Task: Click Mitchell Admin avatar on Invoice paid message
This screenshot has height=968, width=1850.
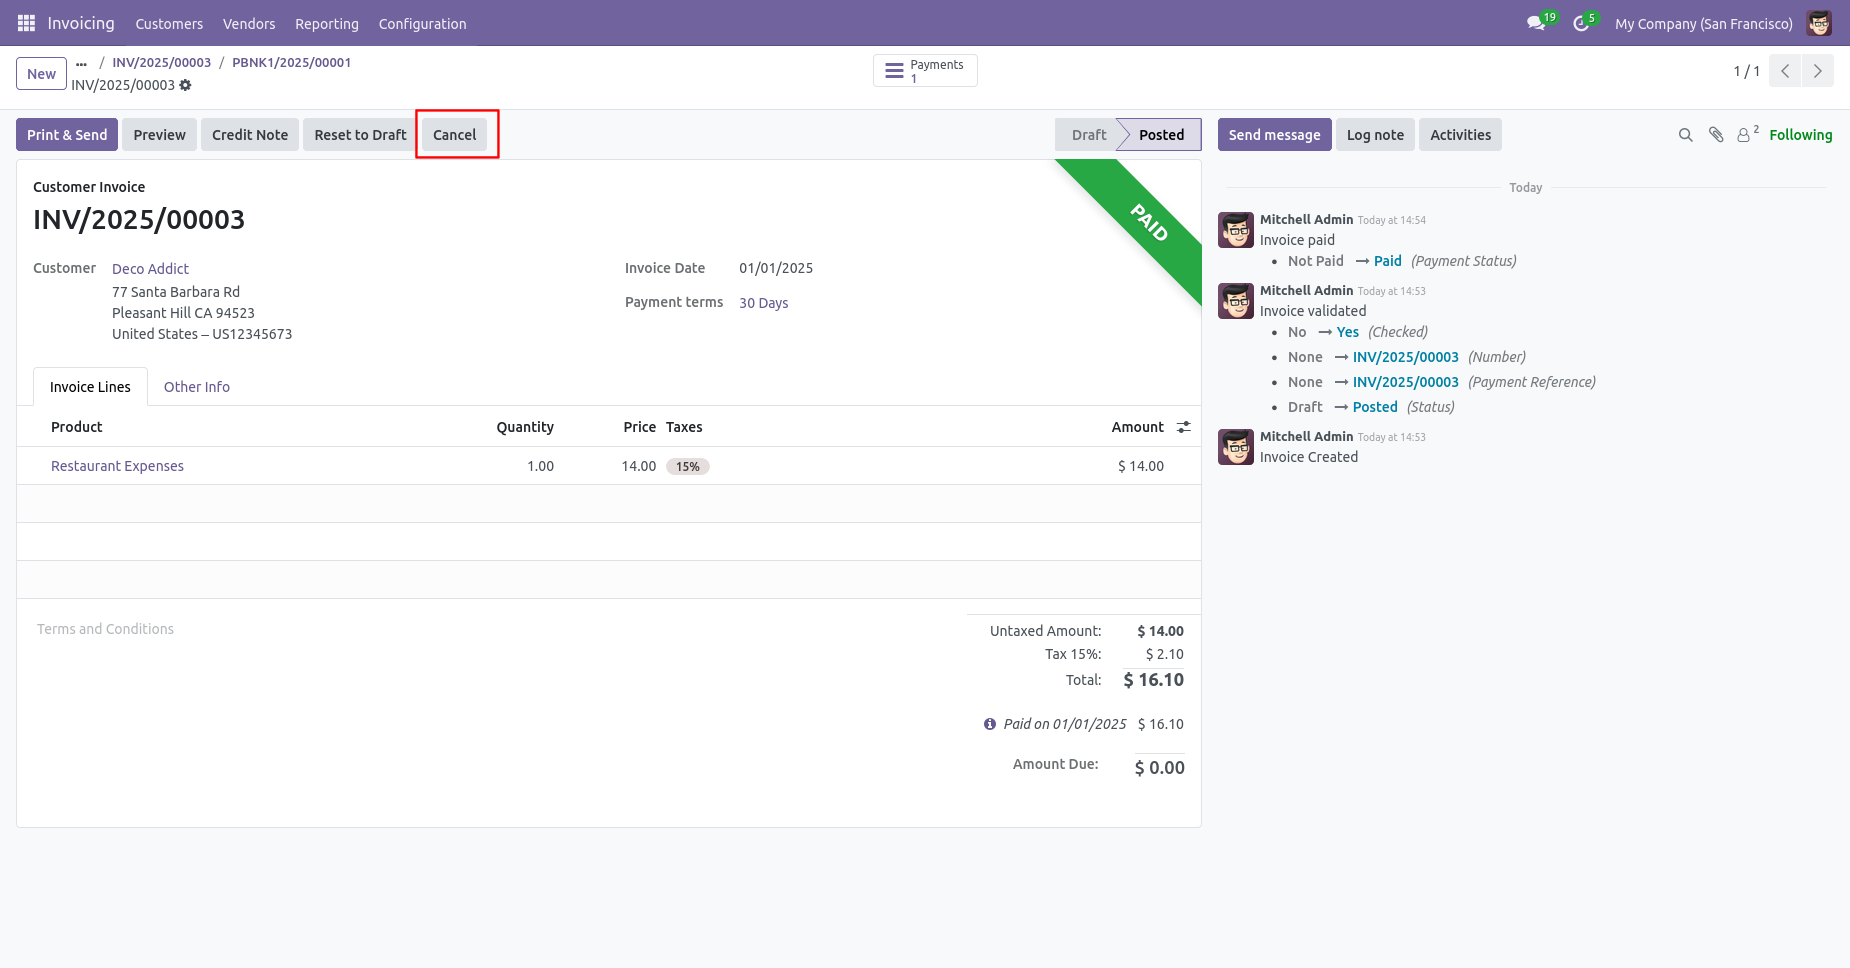Action: [1236, 230]
